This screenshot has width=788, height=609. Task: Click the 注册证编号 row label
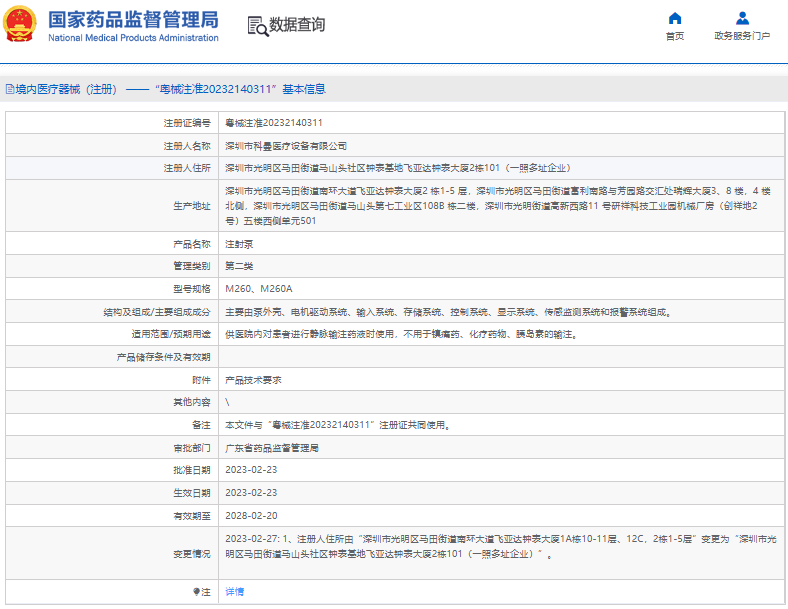[187, 123]
